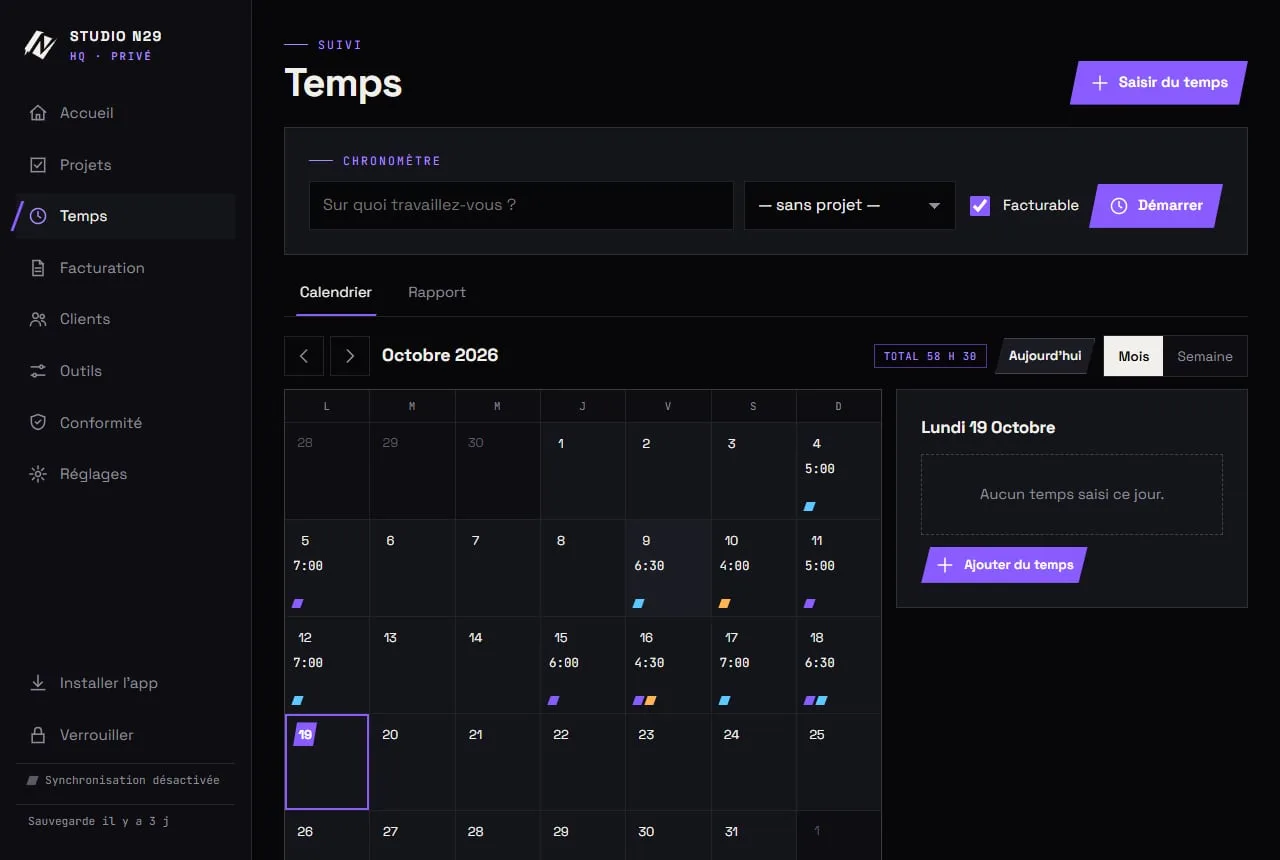Open Conformité in the sidebar

126,423
